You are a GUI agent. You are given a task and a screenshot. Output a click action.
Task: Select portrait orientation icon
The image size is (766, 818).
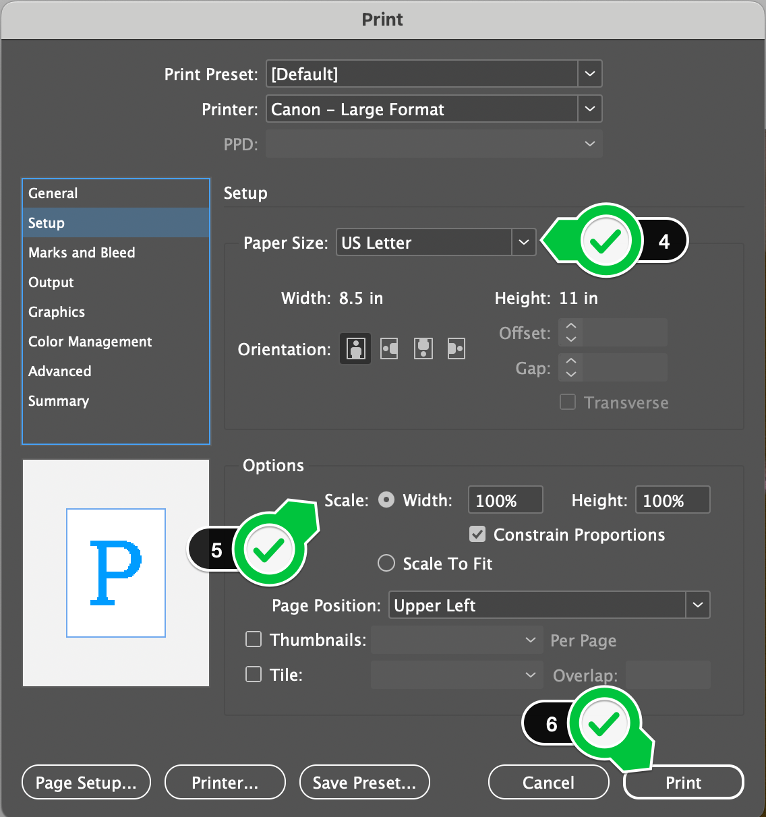(x=355, y=348)
